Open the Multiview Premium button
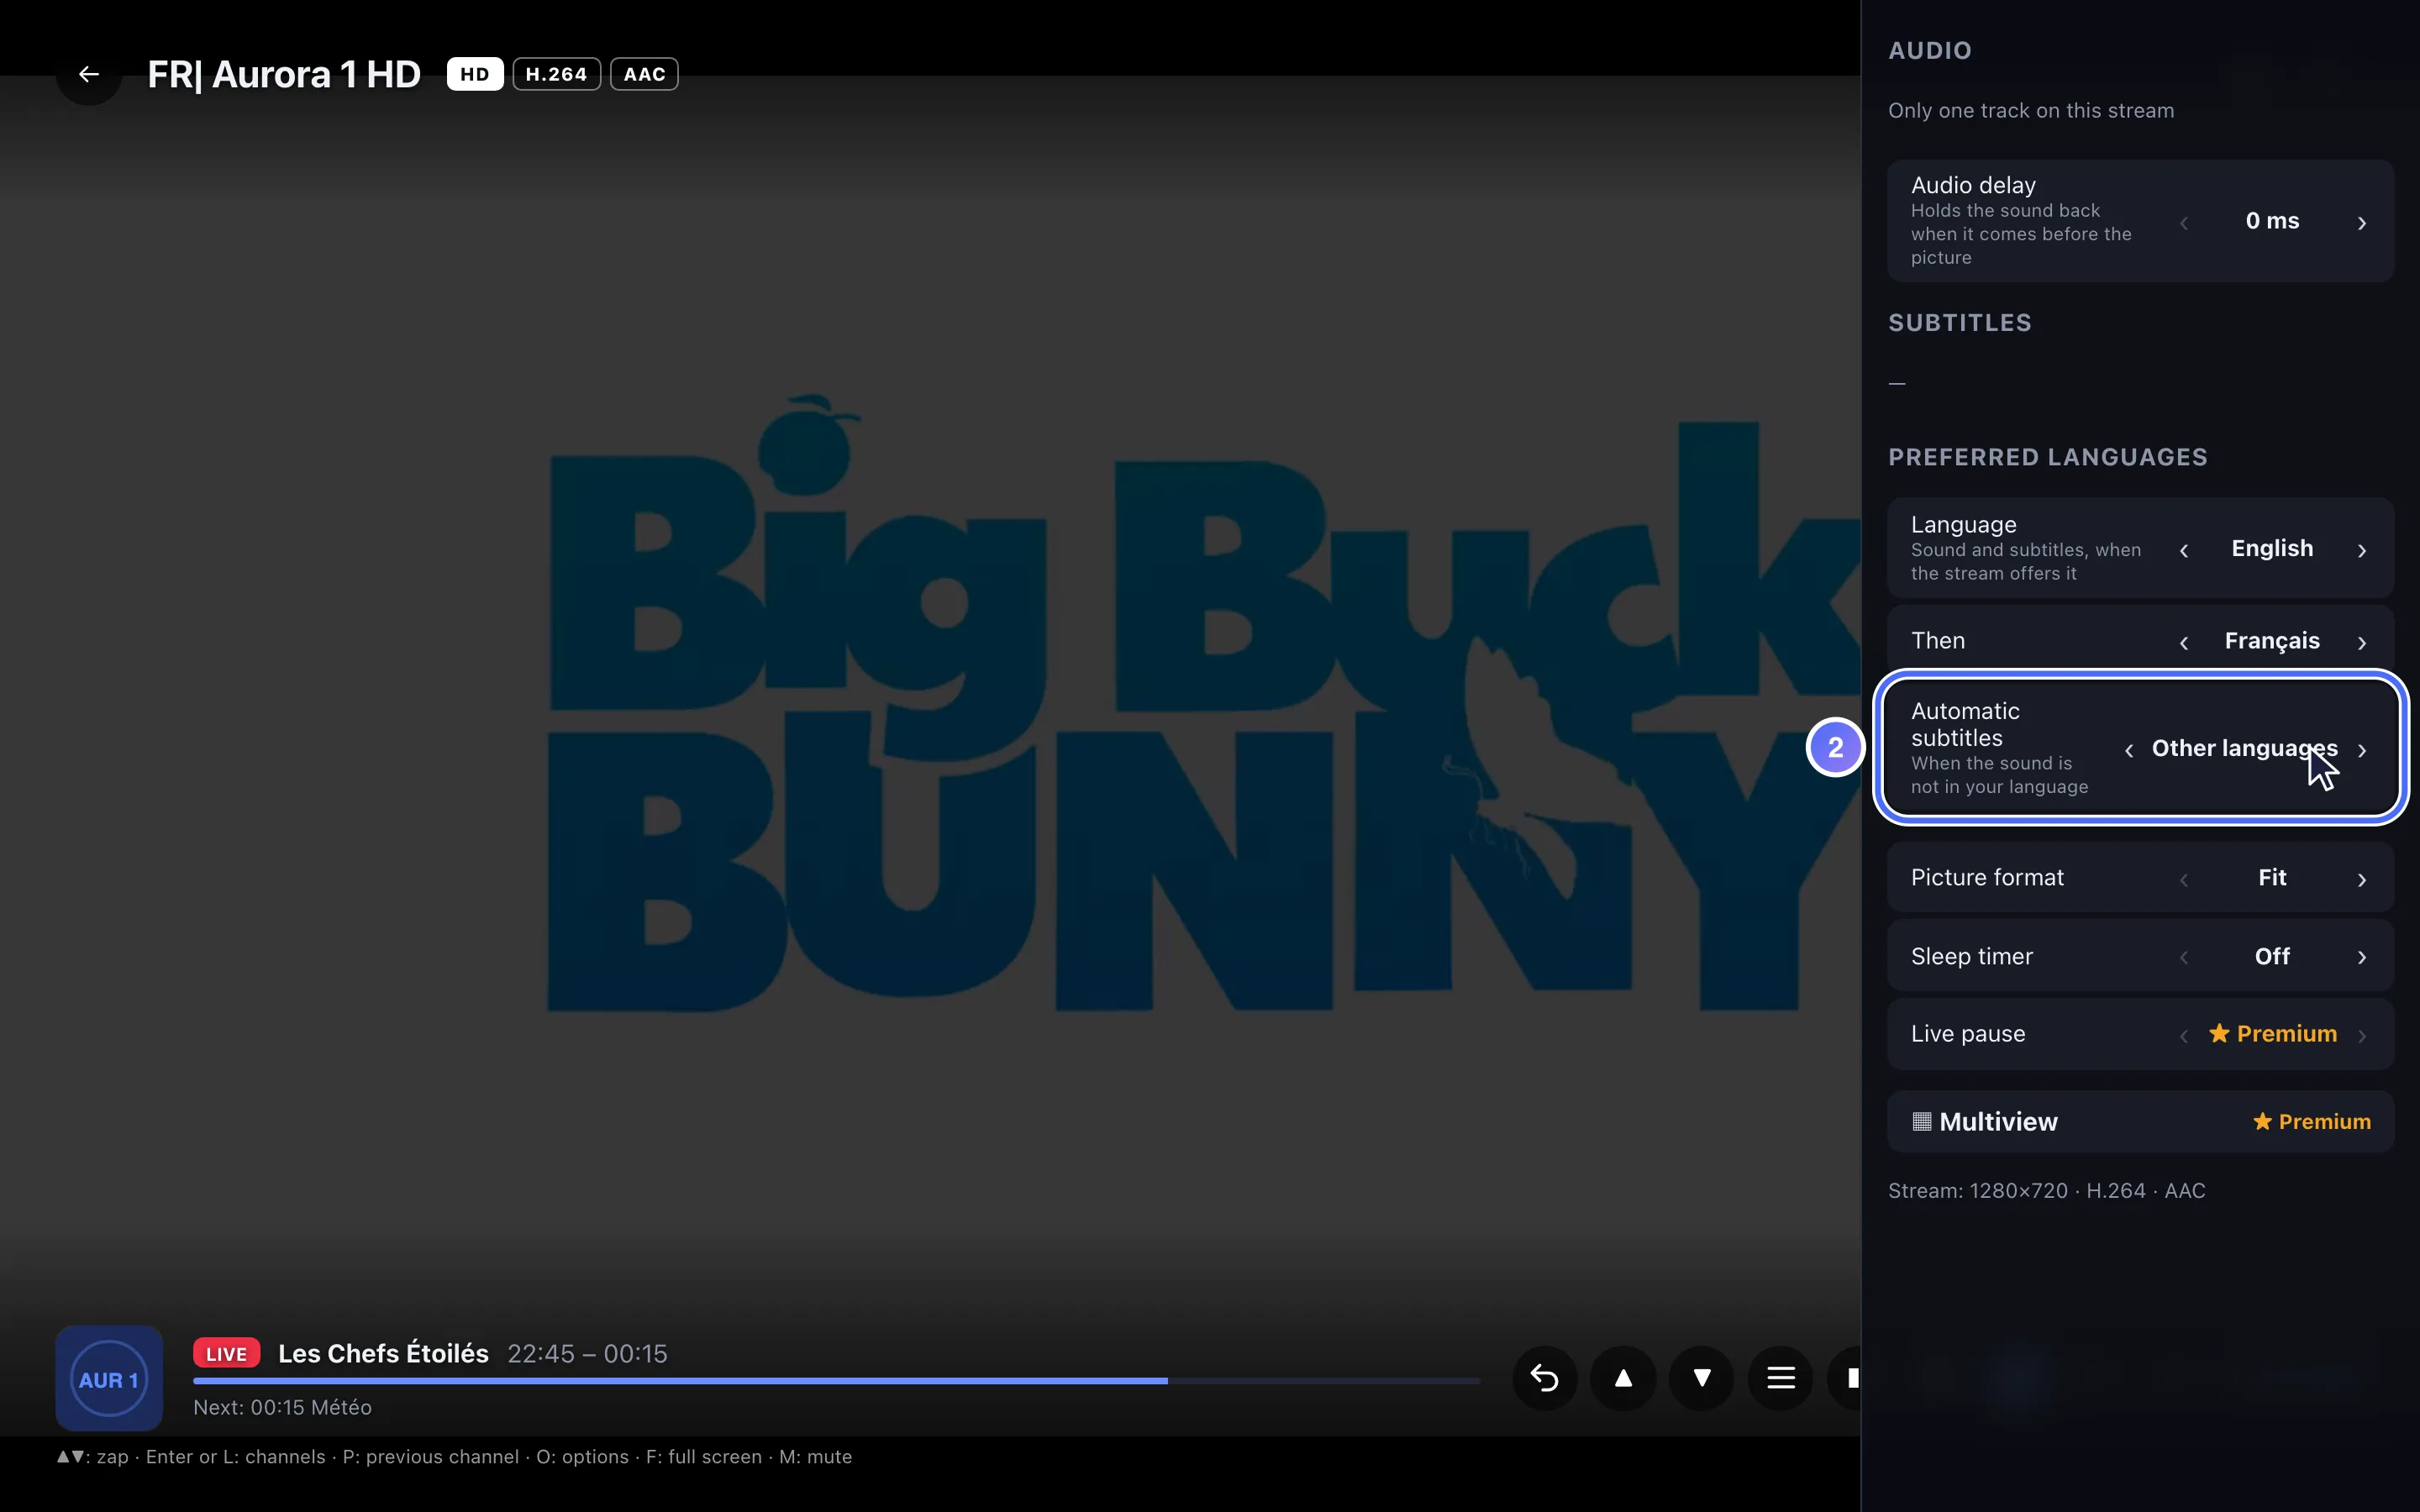 (x=2141, y=1121)
